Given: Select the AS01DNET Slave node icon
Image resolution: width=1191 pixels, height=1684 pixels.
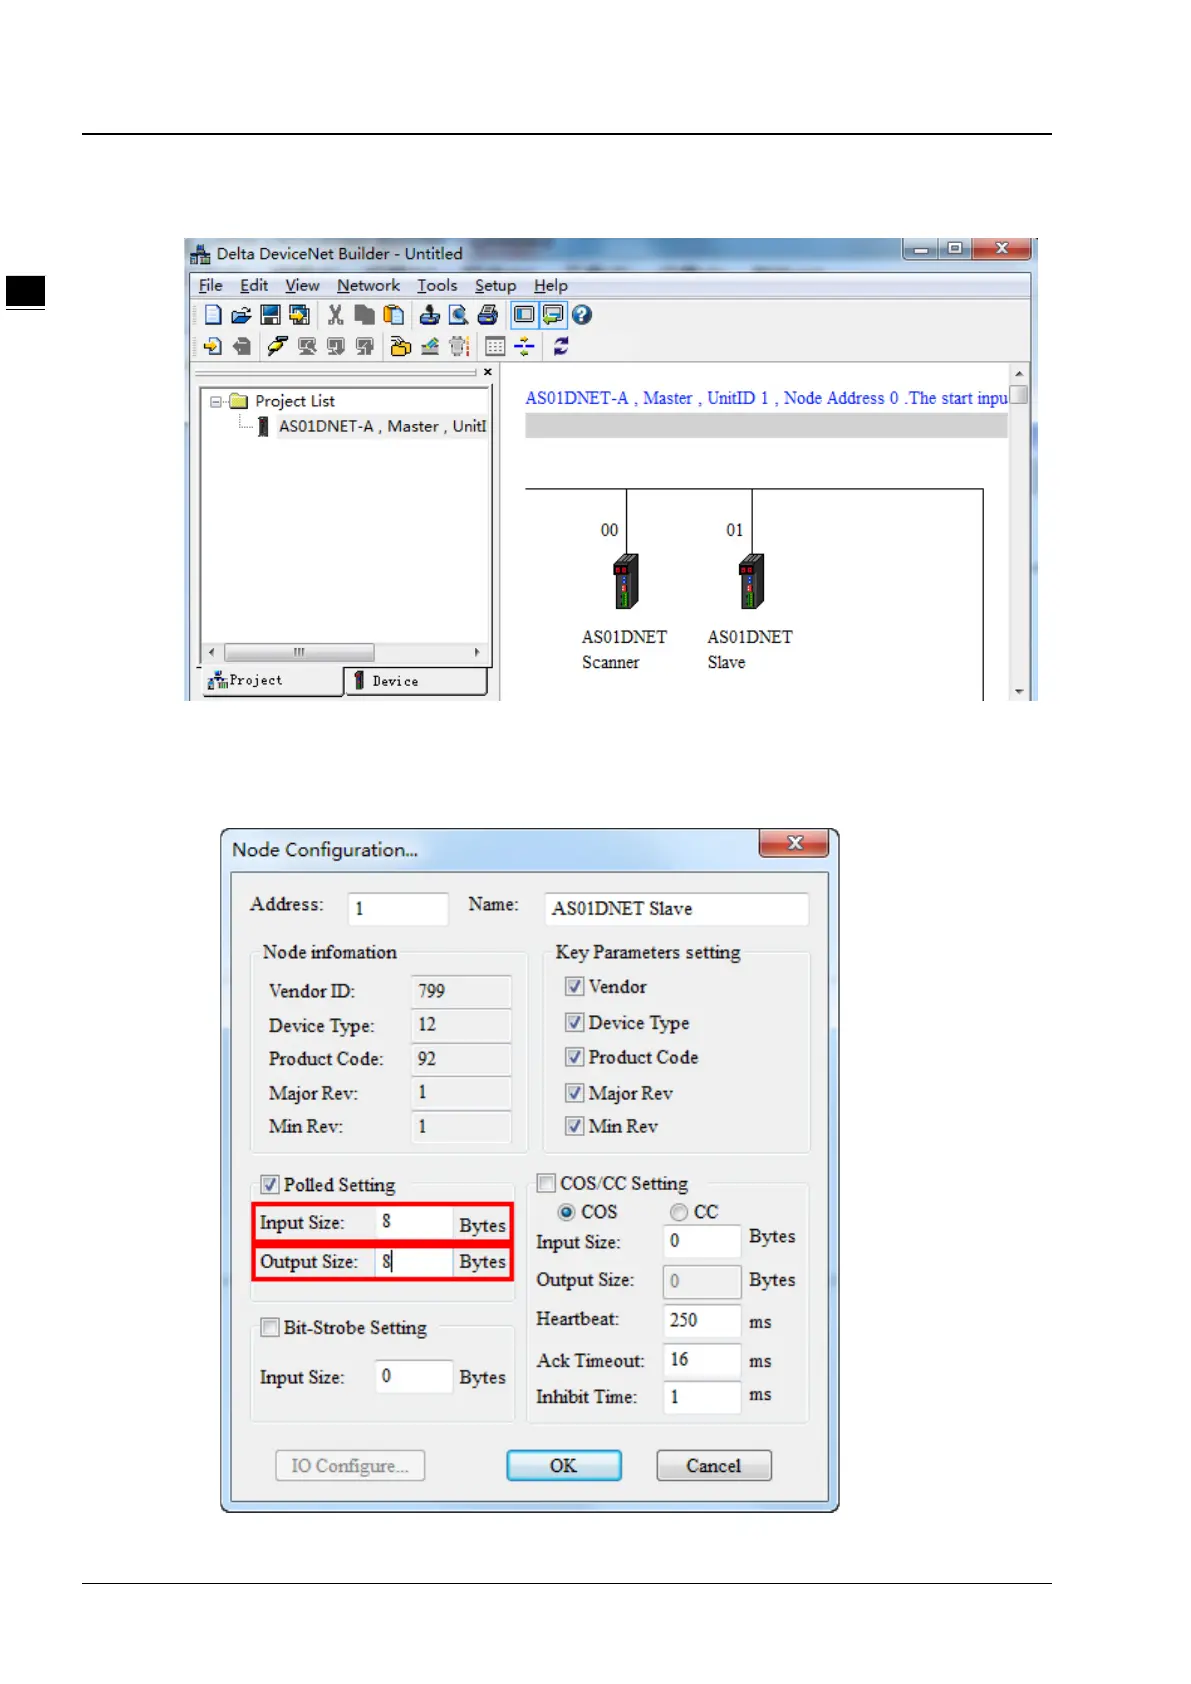Looking at the screenshot, I should (751, 582).
